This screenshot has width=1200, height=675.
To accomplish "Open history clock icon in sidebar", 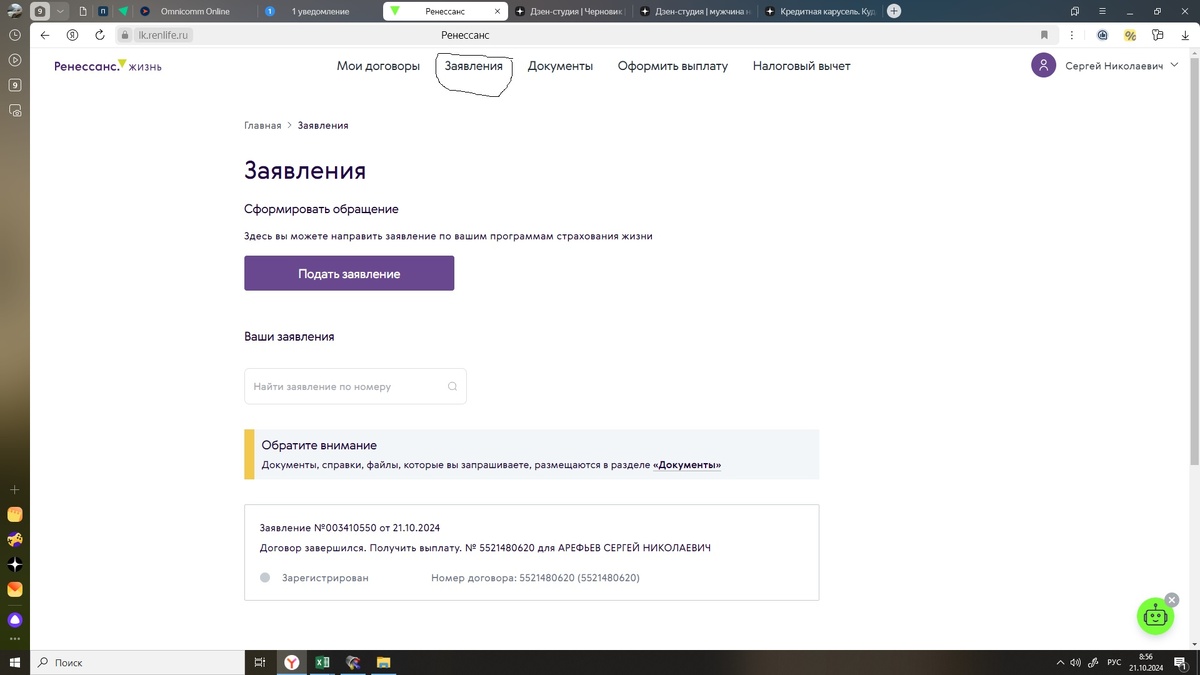I will coord(14,34).
